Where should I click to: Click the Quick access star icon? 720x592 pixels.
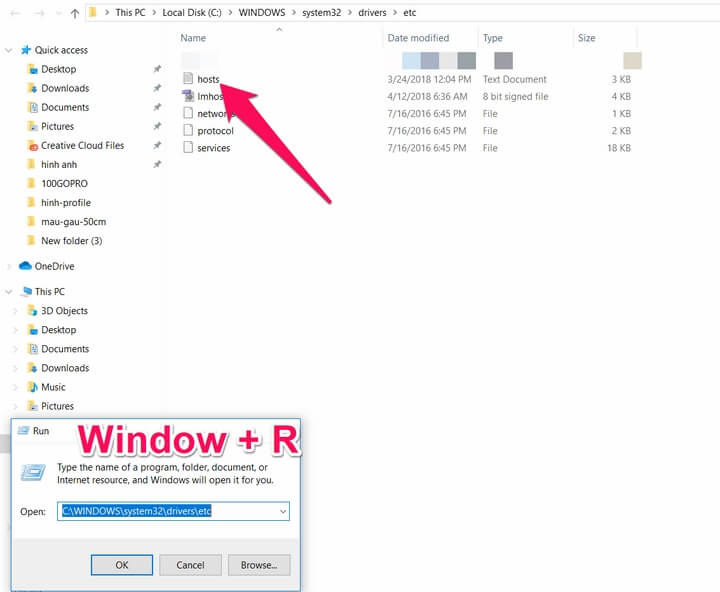pyautogui.click(x=26, y=50)
